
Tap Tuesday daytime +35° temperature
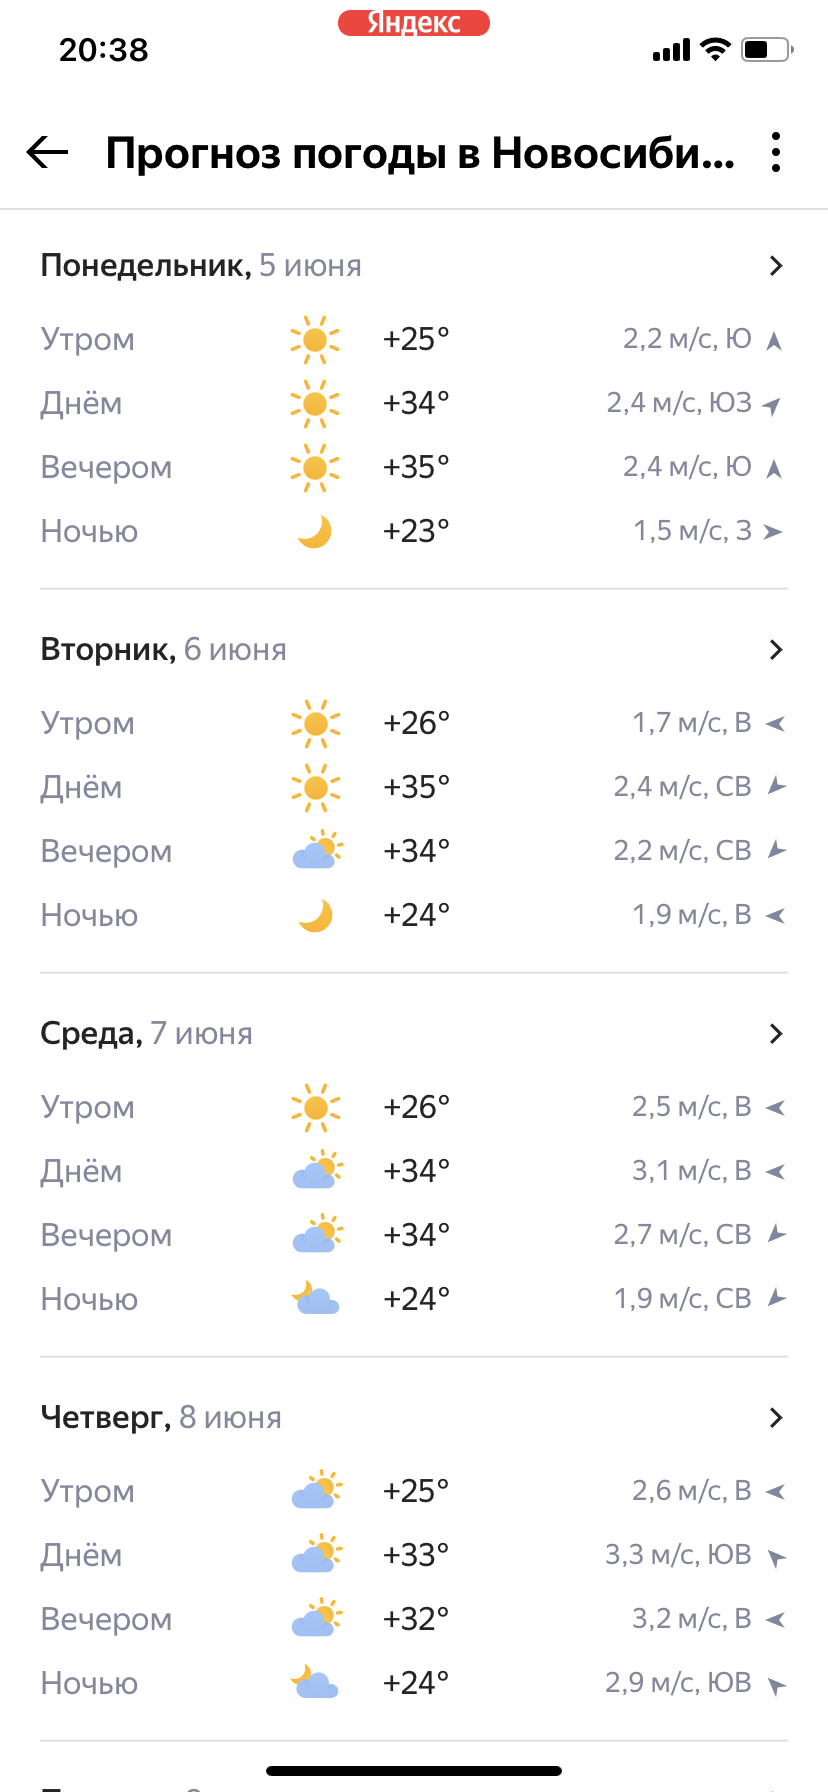click(x=417, y=787)
